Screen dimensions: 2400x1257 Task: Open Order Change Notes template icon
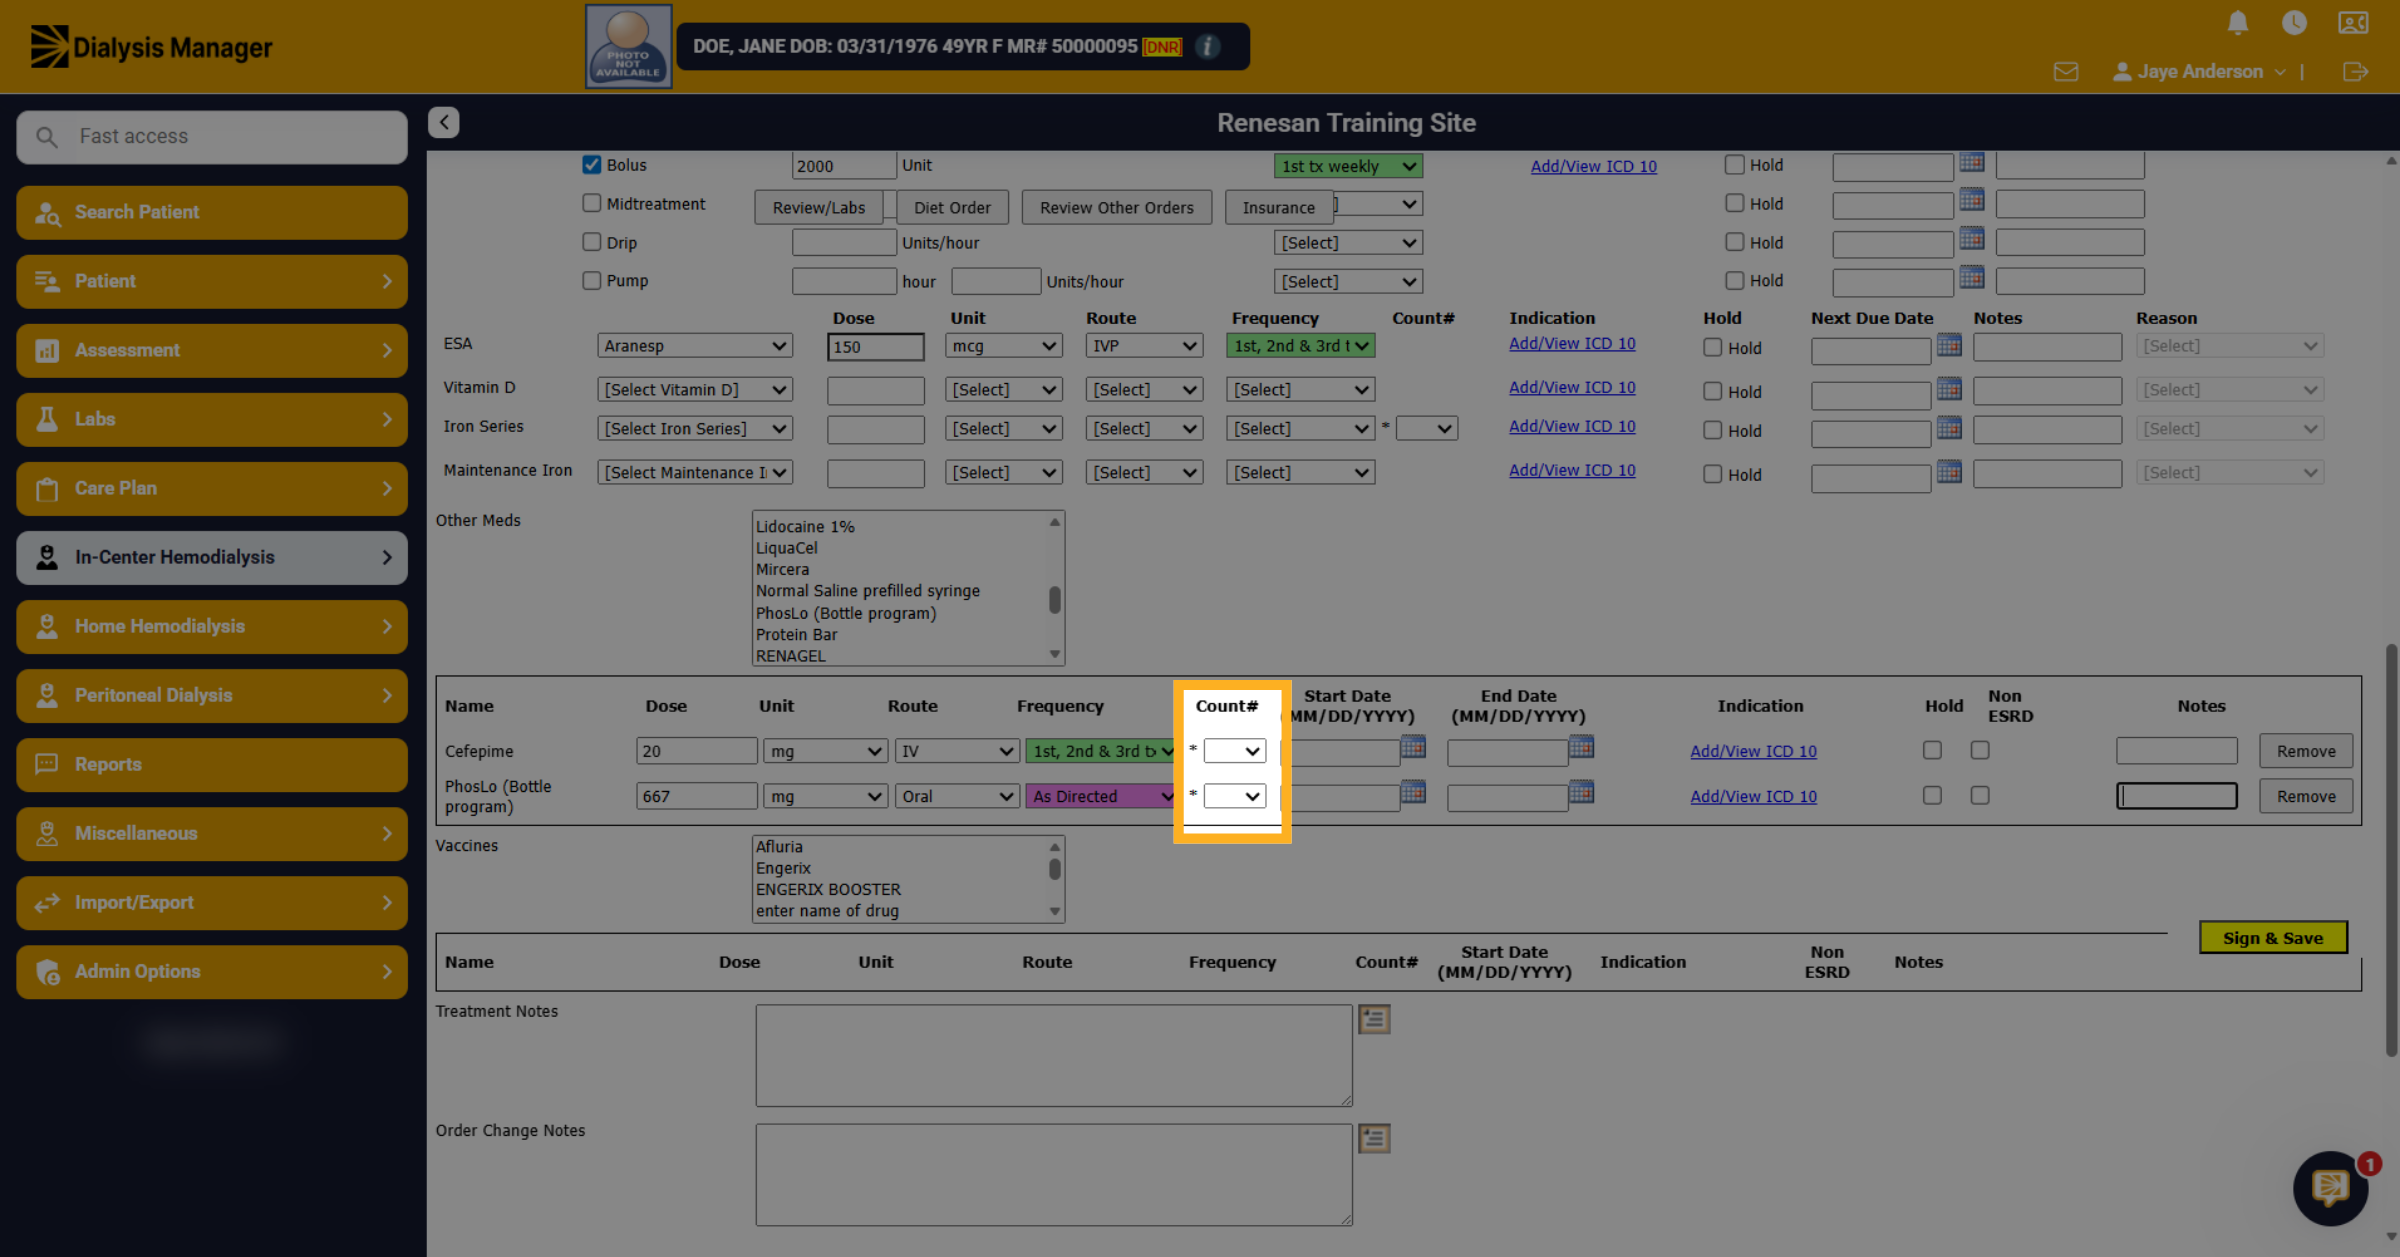click(x=1374, y=1138)
